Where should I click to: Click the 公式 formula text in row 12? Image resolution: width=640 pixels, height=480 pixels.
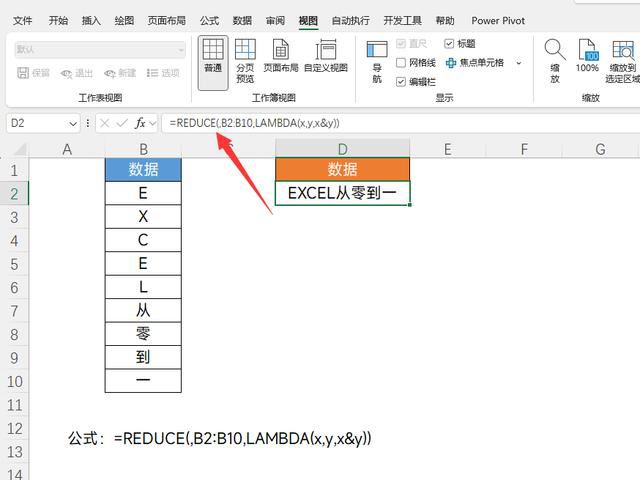coord(220,438)
